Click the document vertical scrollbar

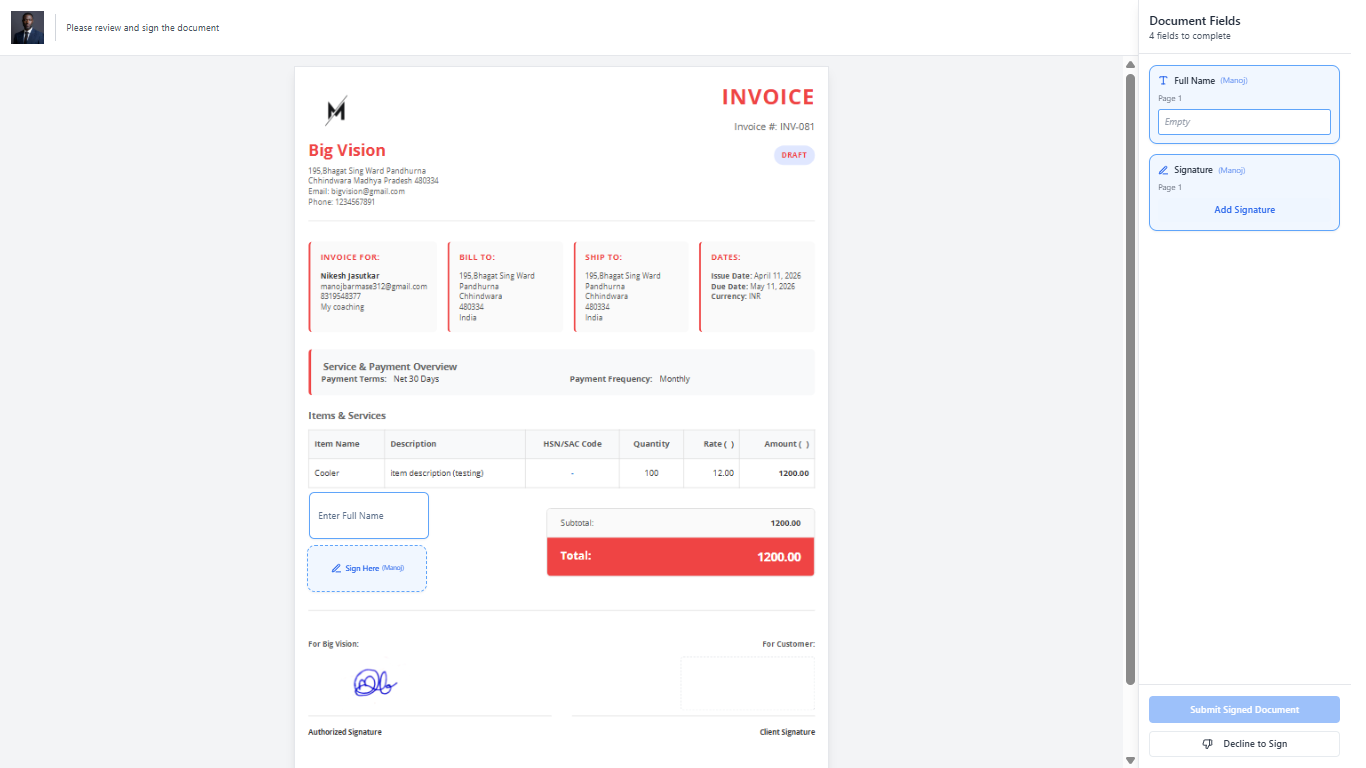pos(1131,378)
